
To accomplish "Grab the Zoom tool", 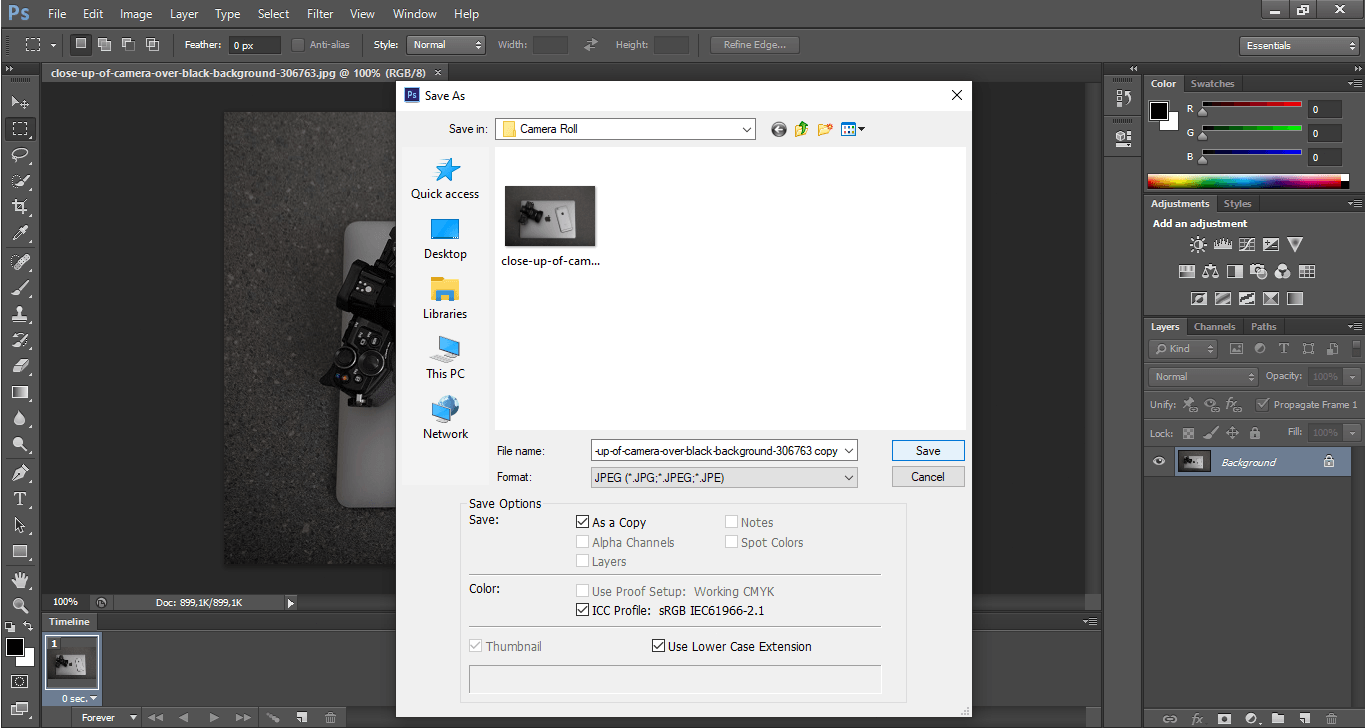I will tap(20, 604).
